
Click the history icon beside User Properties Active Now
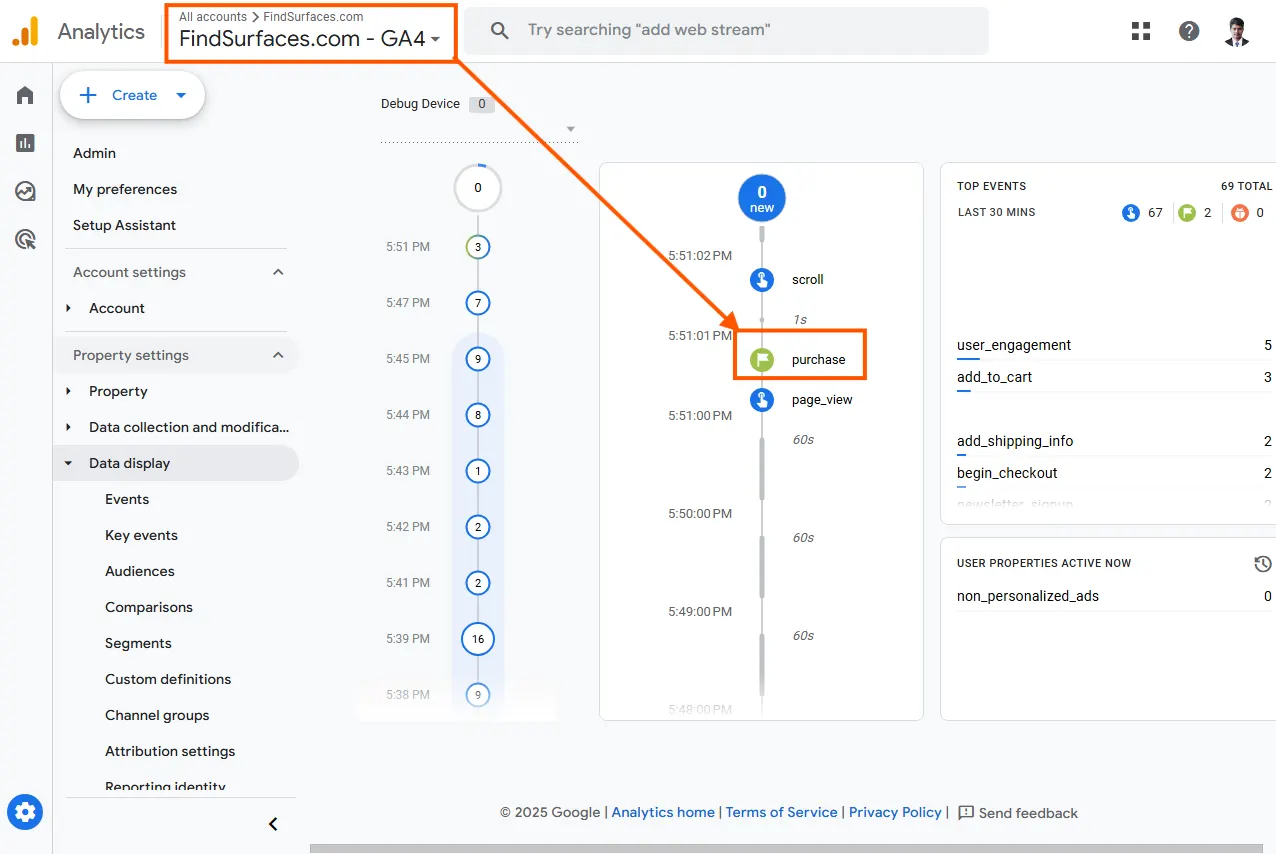[1263, 564]
